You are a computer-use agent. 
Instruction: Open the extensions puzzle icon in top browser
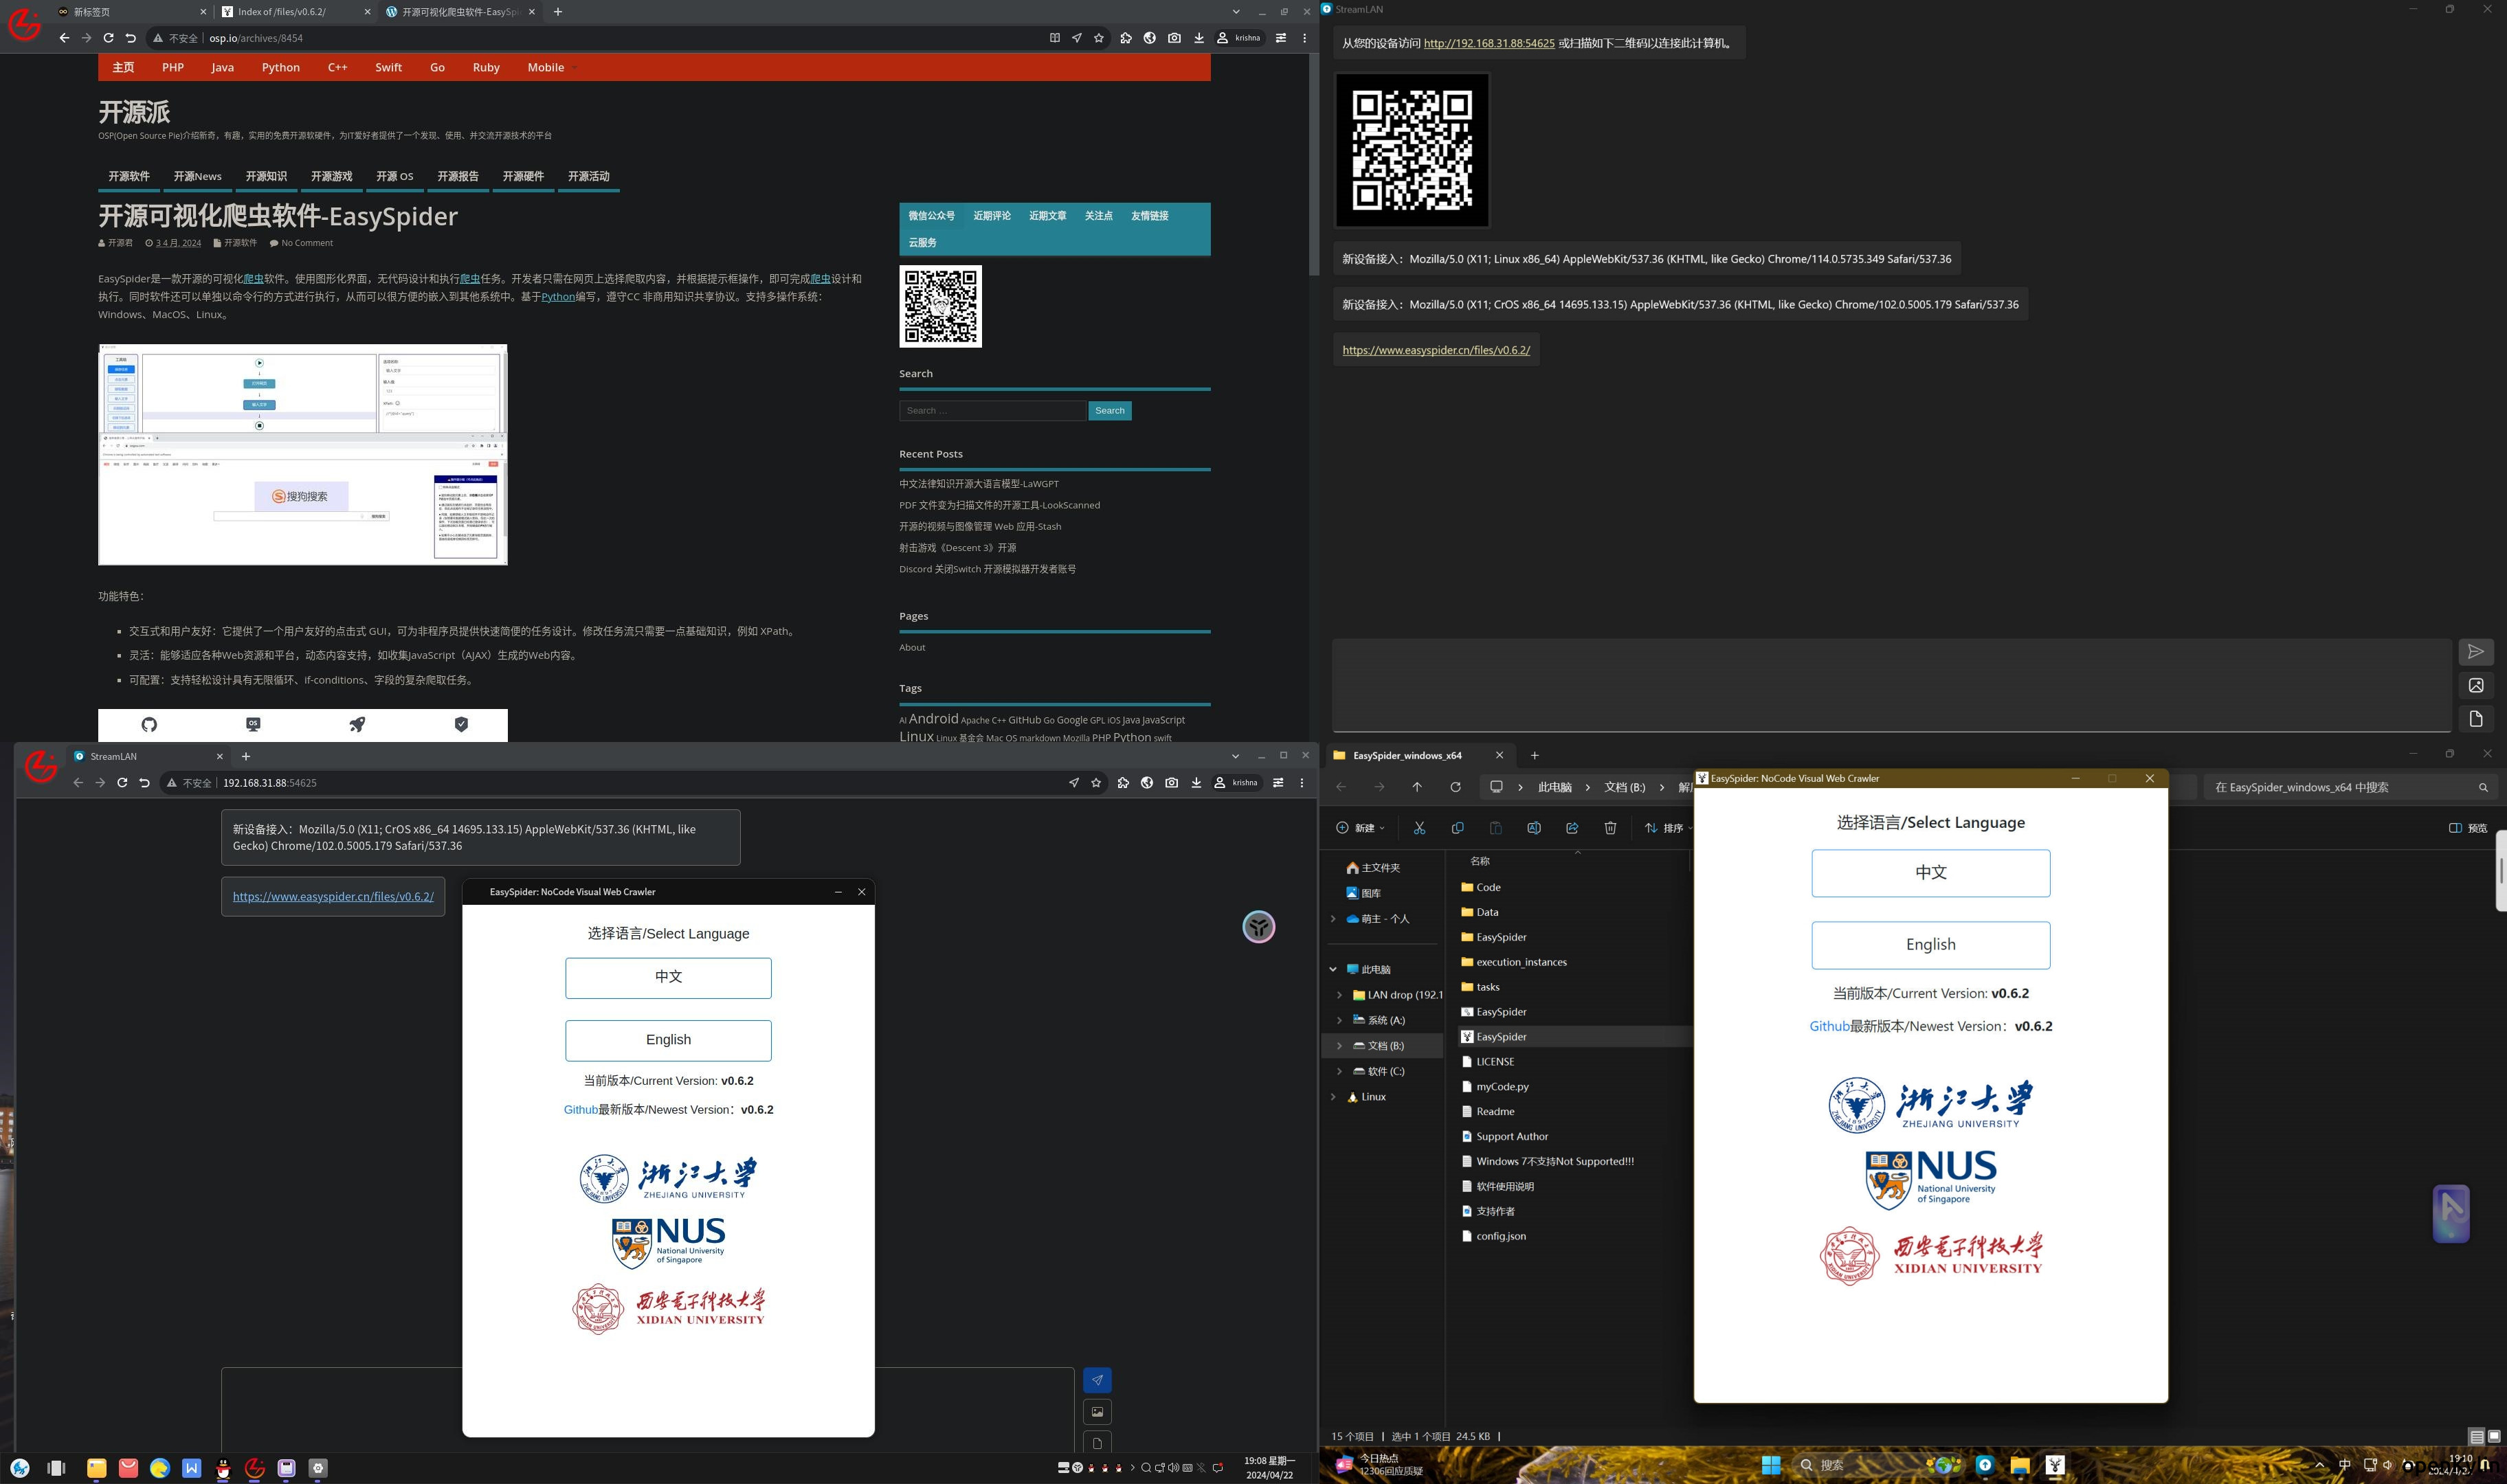click(x=1126, y=38)
